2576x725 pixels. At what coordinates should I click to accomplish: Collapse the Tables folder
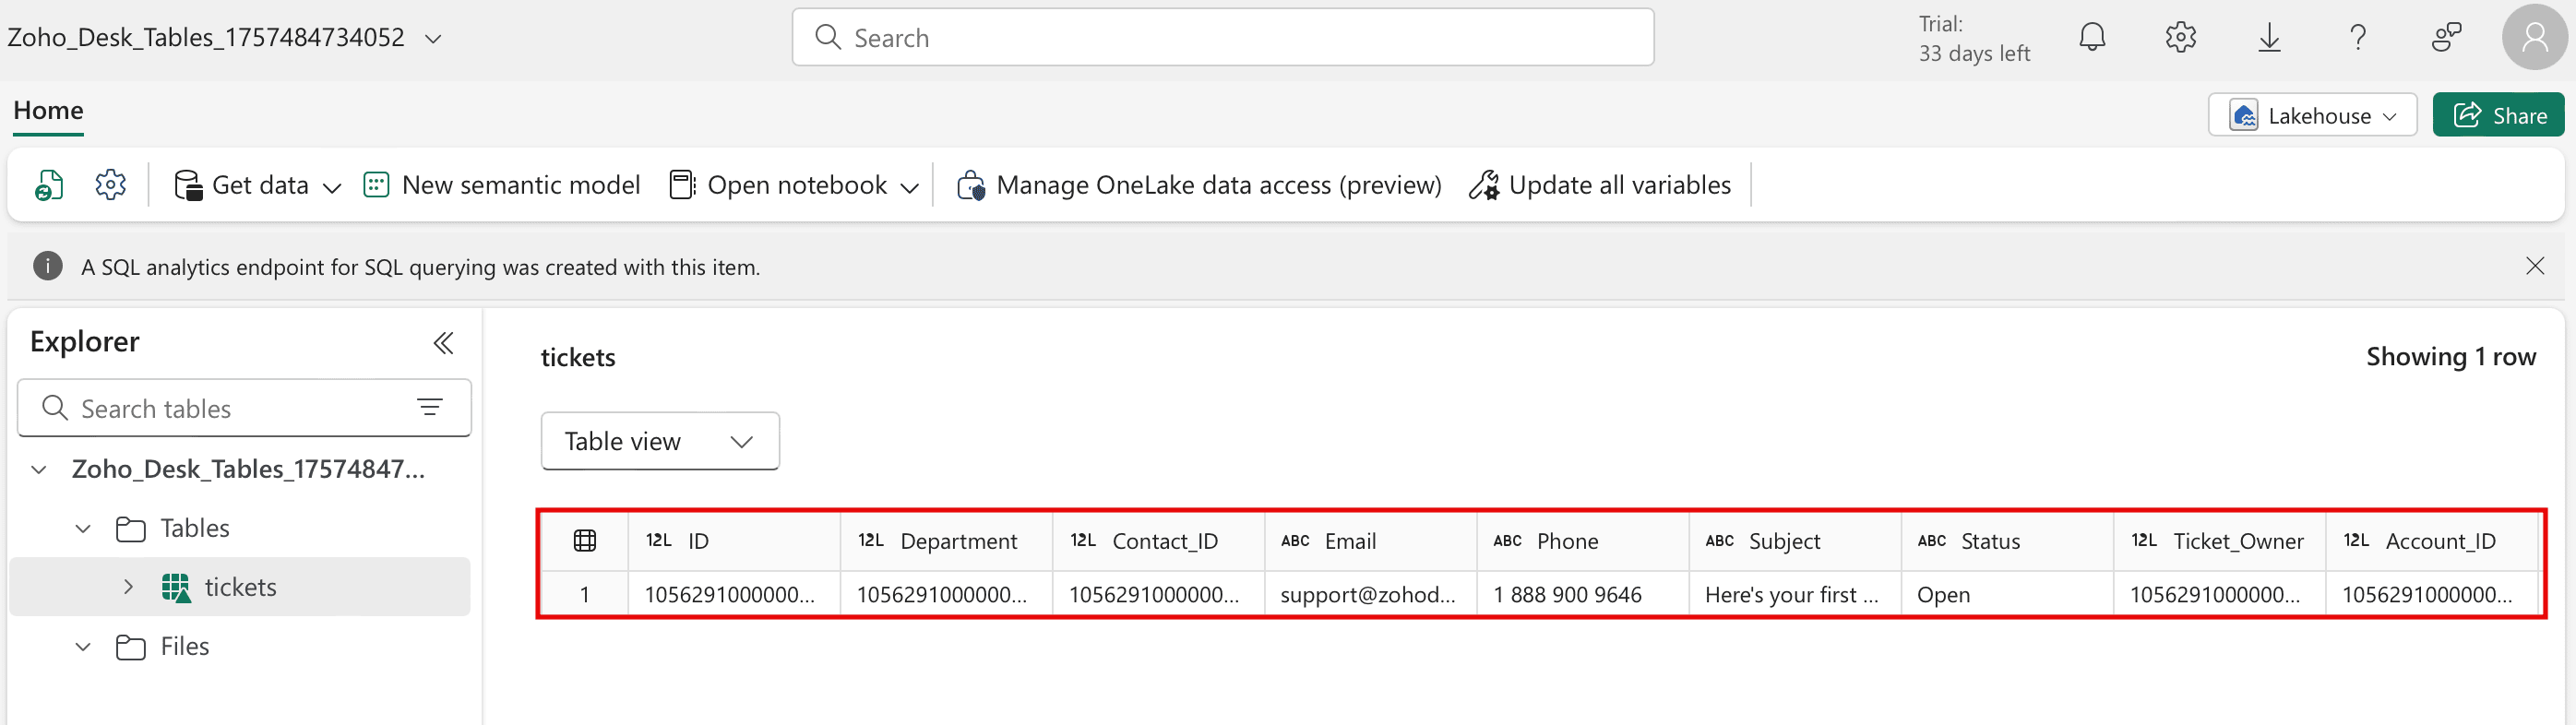point(84,528)
